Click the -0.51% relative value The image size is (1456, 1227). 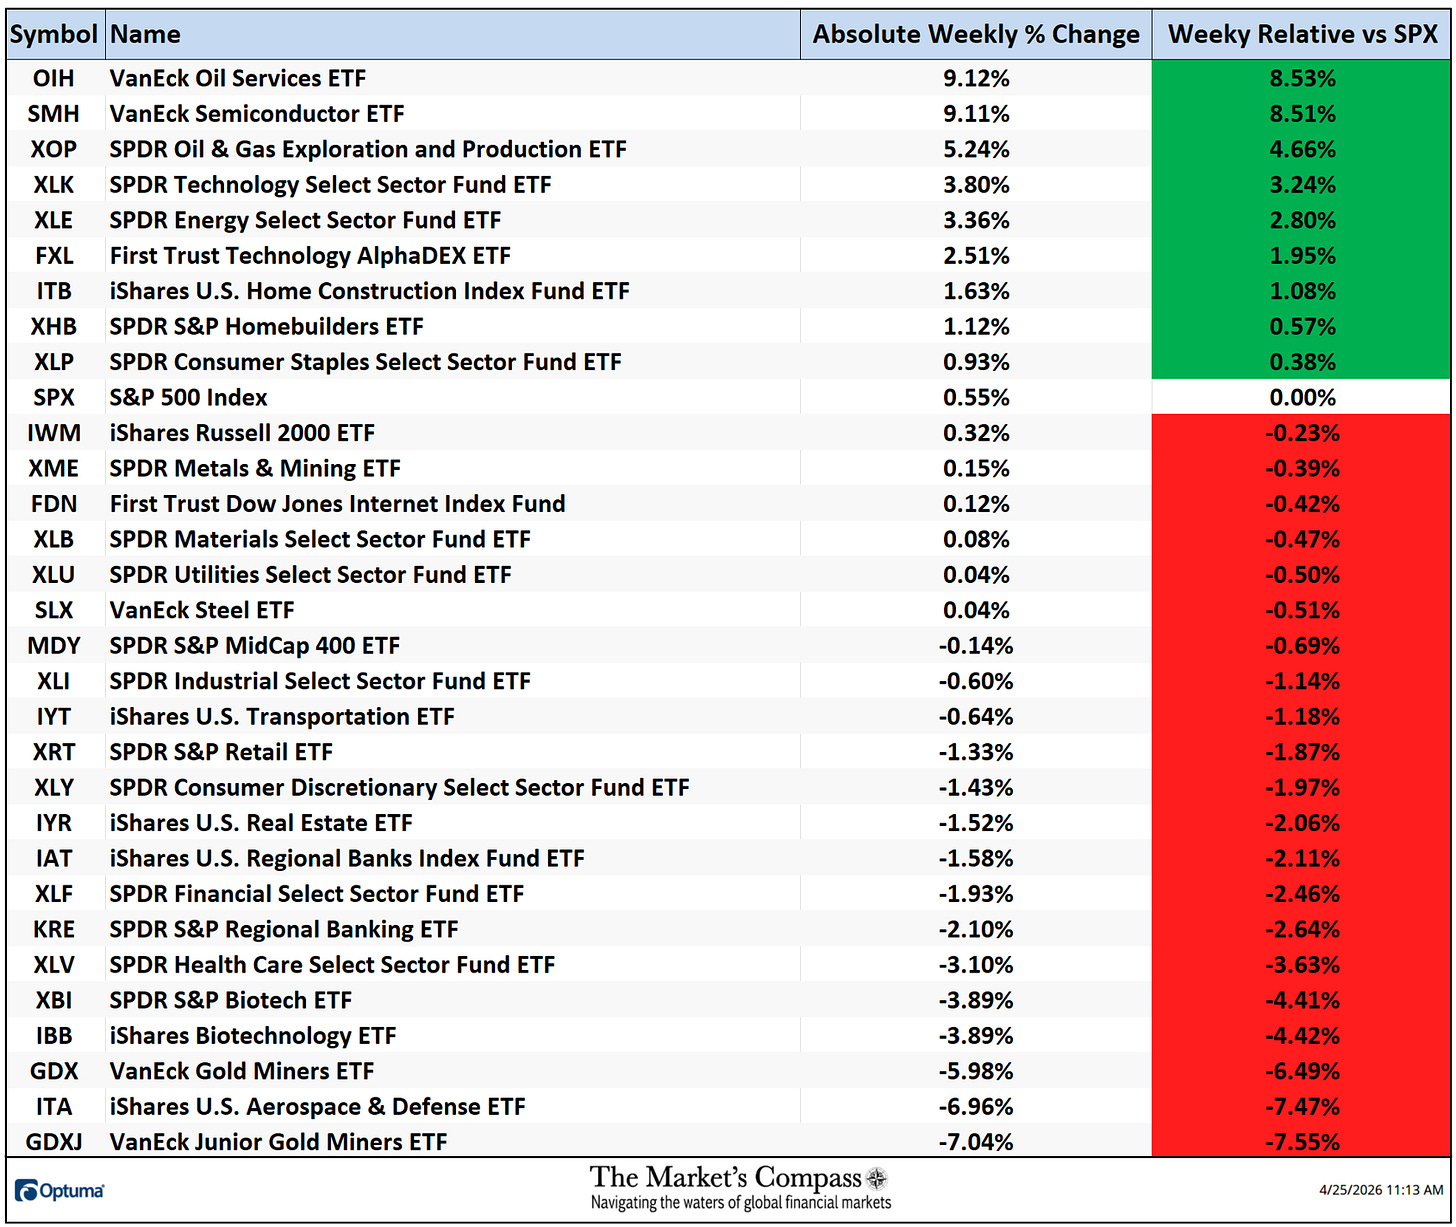click(x=1302, y=610)
